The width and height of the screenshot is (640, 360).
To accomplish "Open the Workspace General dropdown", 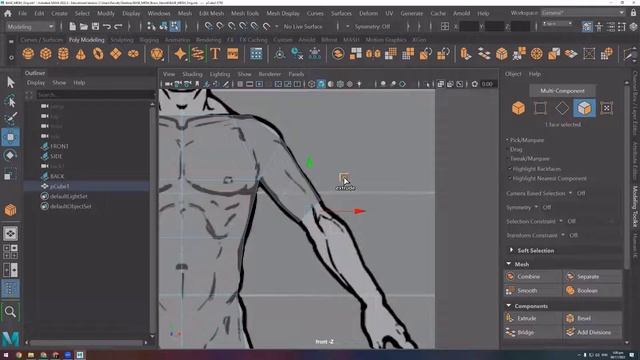I will 582,13.
